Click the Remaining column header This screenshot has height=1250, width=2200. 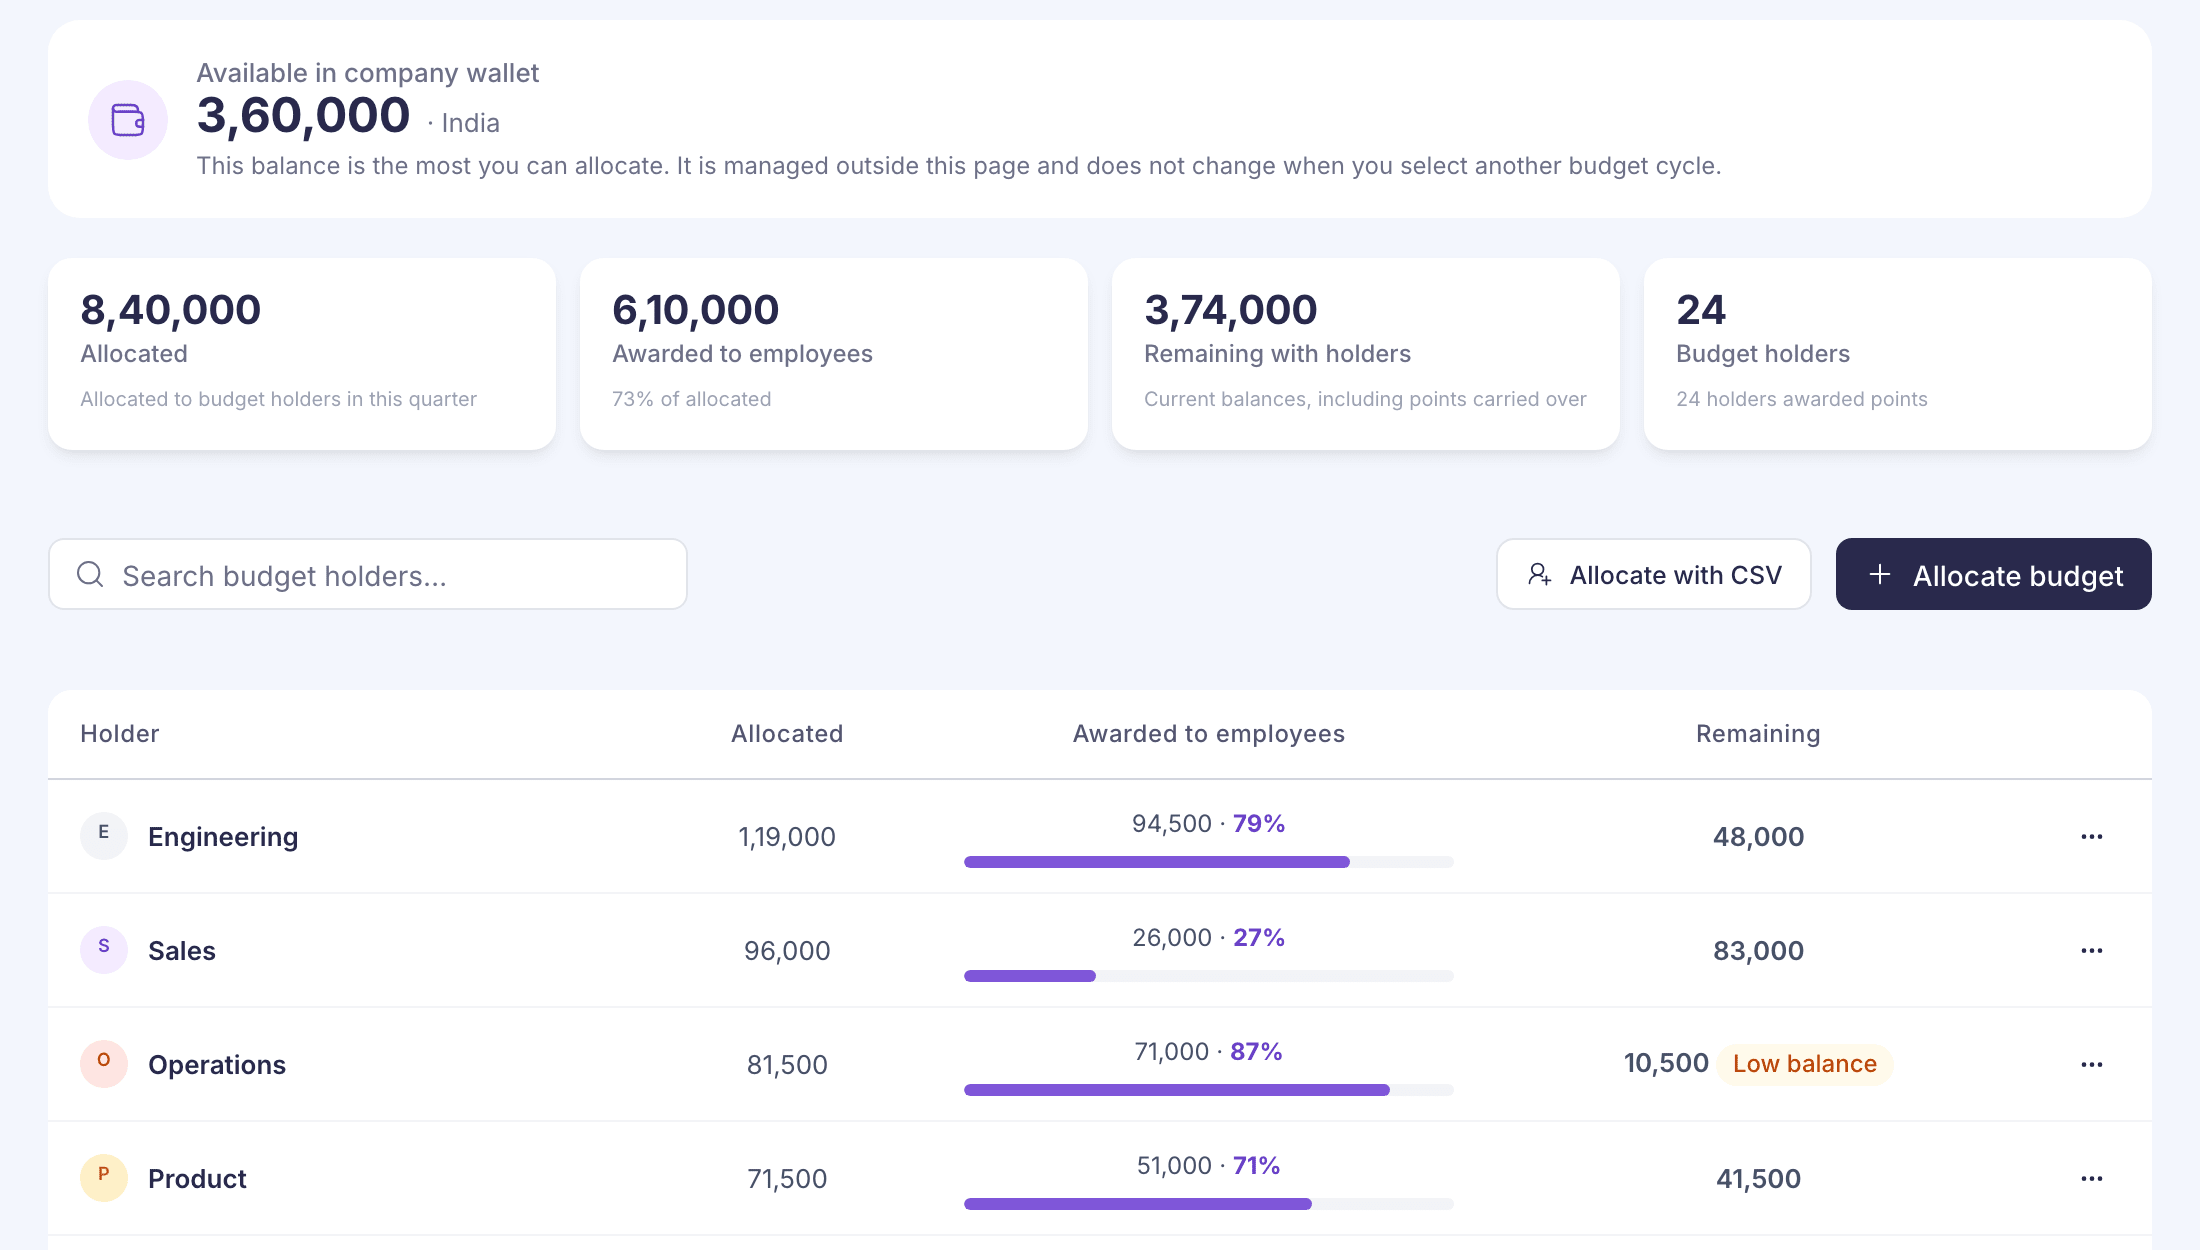click(x=1758, y=734)
